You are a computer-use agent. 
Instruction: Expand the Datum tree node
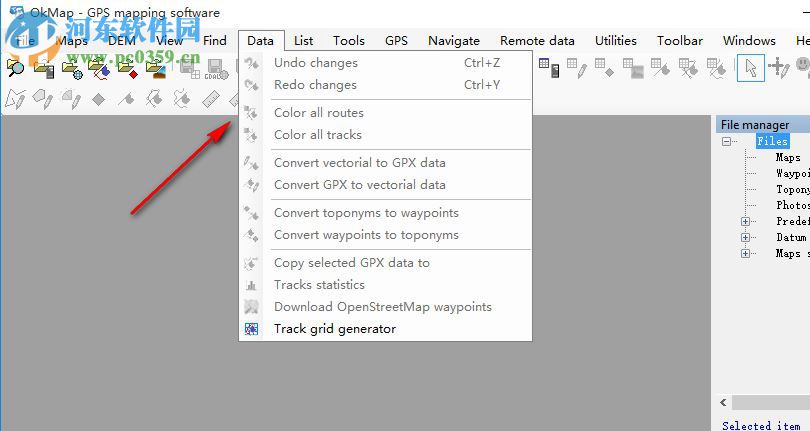[745, 237]
